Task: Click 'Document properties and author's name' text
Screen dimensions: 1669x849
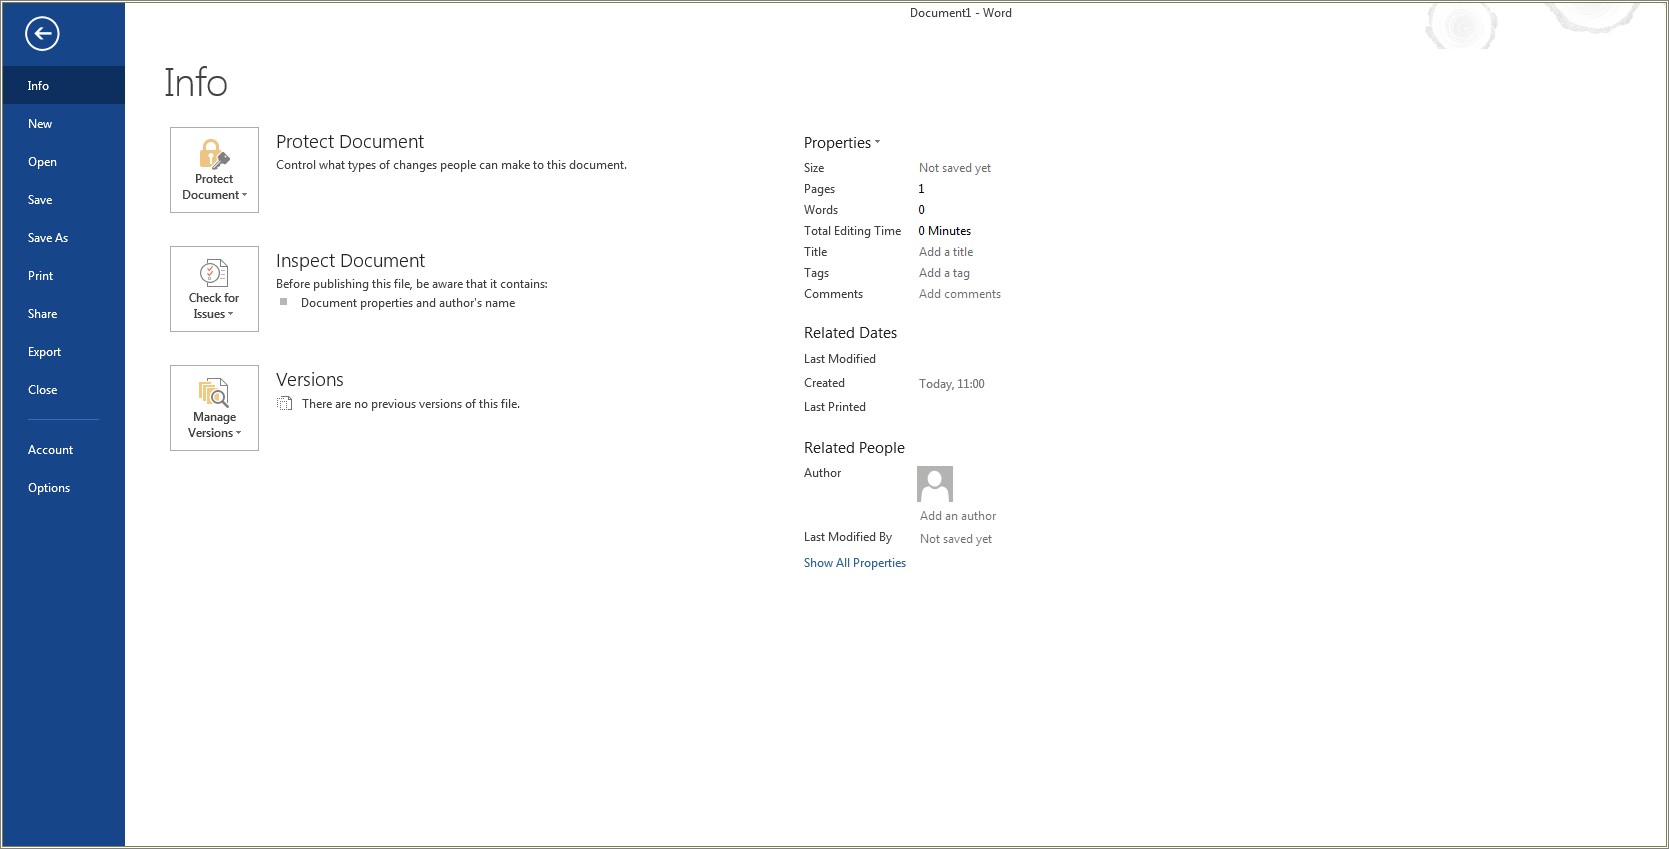Action: pos(408,303)
